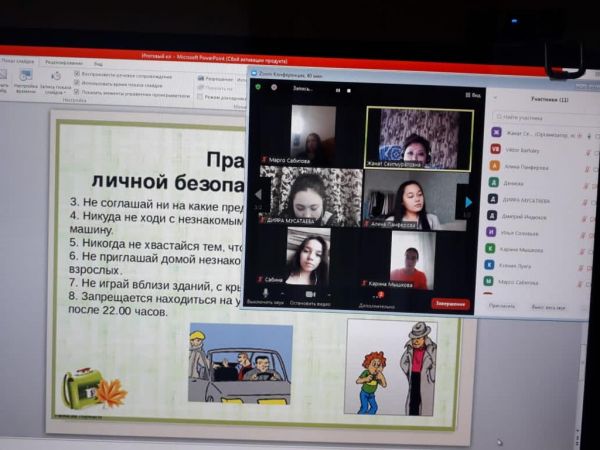Viewport: 600px width, 450px height.
Task: Stop video using Zoom camera icon
Action: (x=311, y=293)
